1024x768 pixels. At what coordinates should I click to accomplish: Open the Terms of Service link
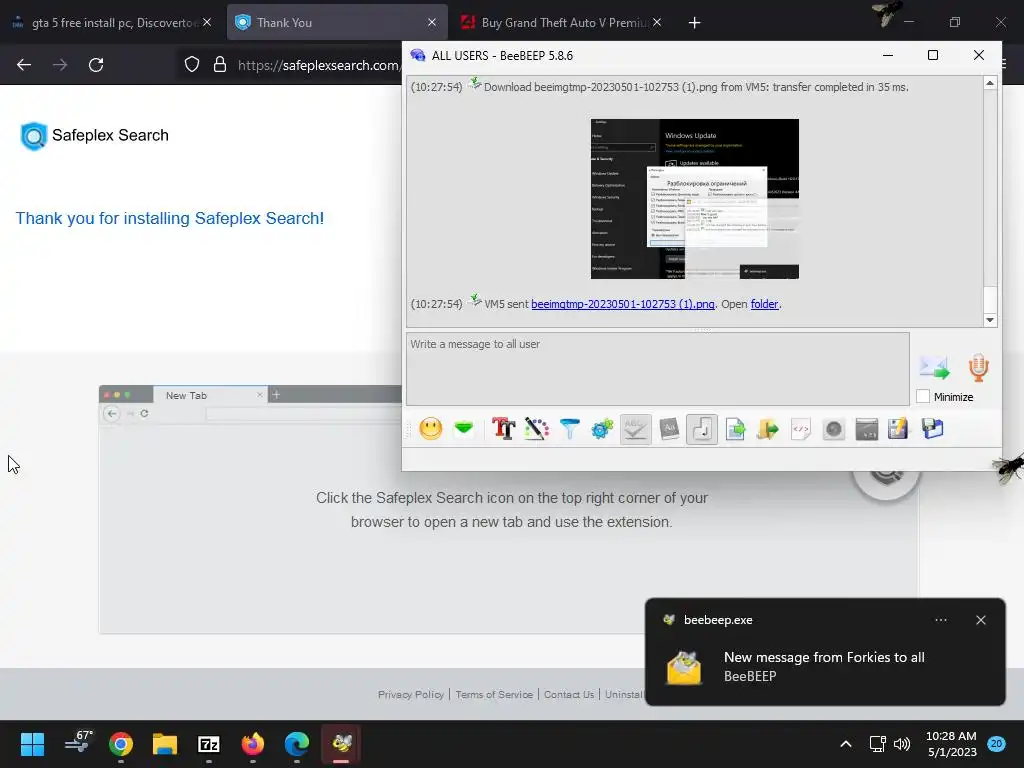(x=494, y=694)
